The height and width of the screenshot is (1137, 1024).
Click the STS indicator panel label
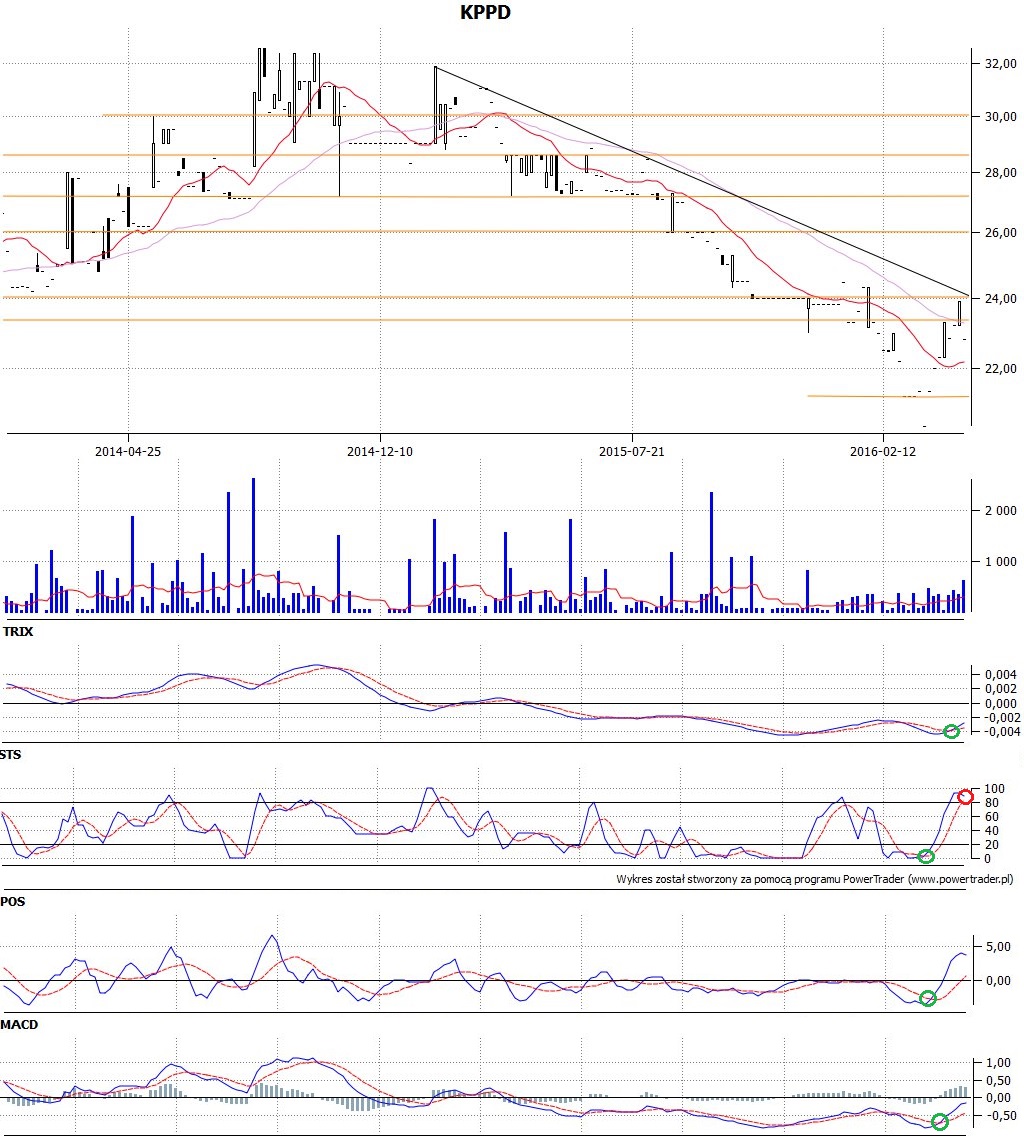click(11, 755)
